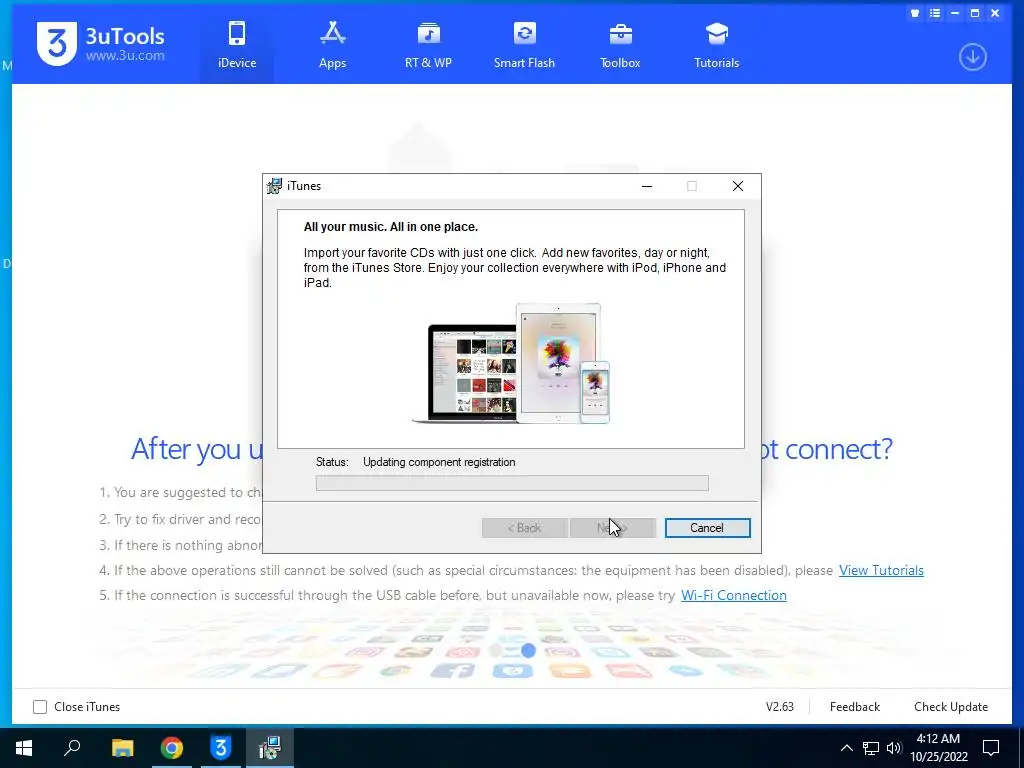Open the Tutorials tab
Screen dimensions: 1024x768
click(x=716, y=44)
